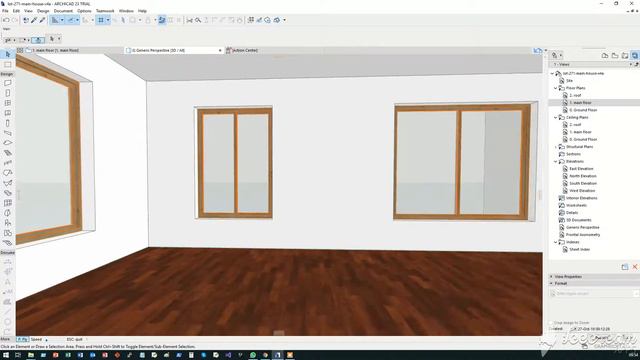Screen dimensions: 640x360
Task: Click the 3D window settings icon in the toolbar
Action: pos(277,20)
